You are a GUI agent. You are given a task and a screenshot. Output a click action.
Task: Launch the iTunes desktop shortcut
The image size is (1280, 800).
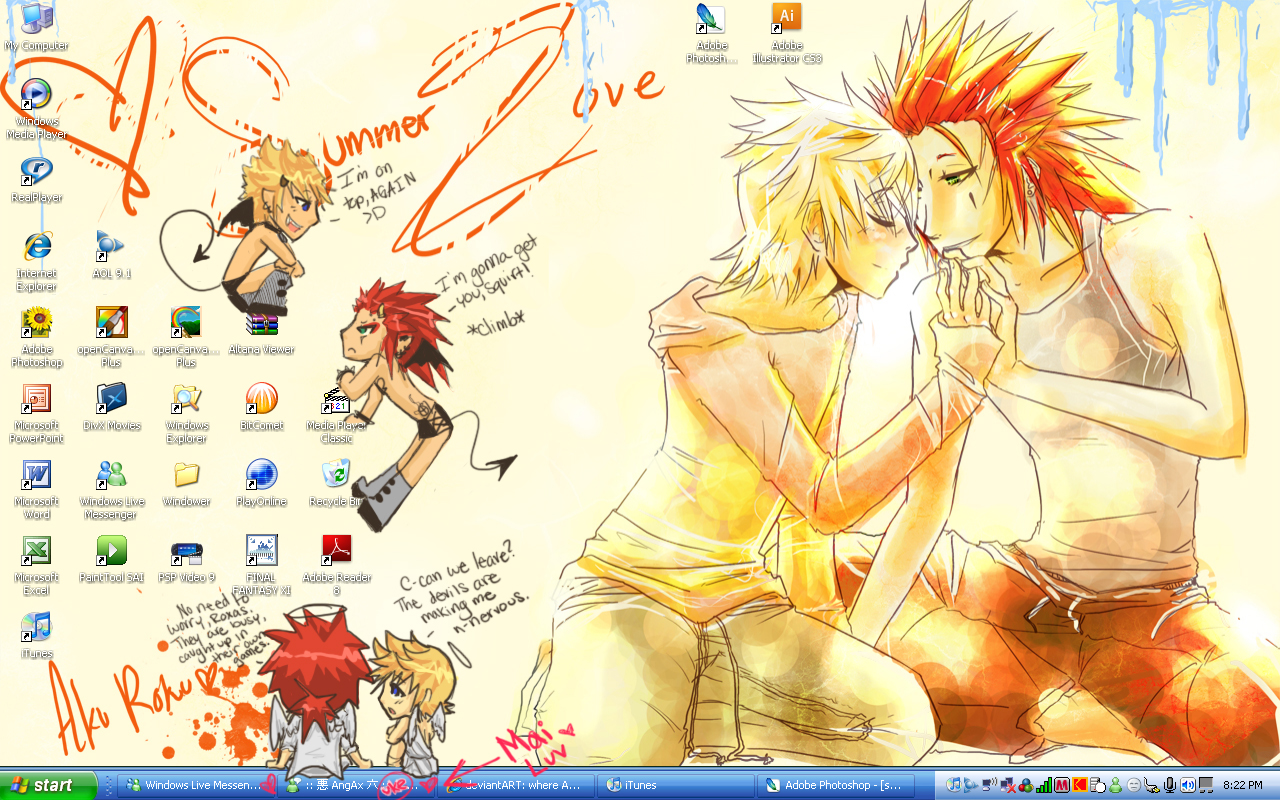point(36,635)
